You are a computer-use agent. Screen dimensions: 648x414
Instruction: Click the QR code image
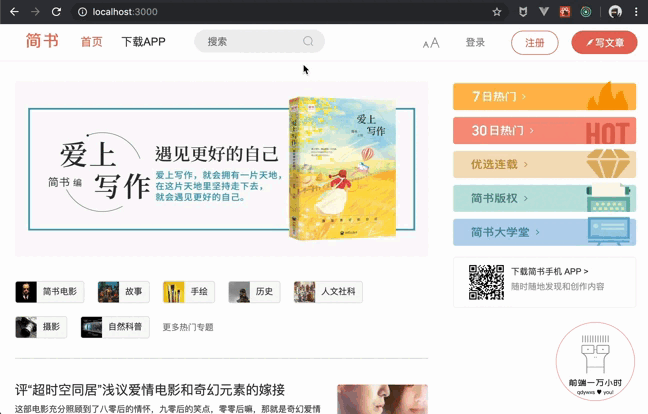[486, 282]
